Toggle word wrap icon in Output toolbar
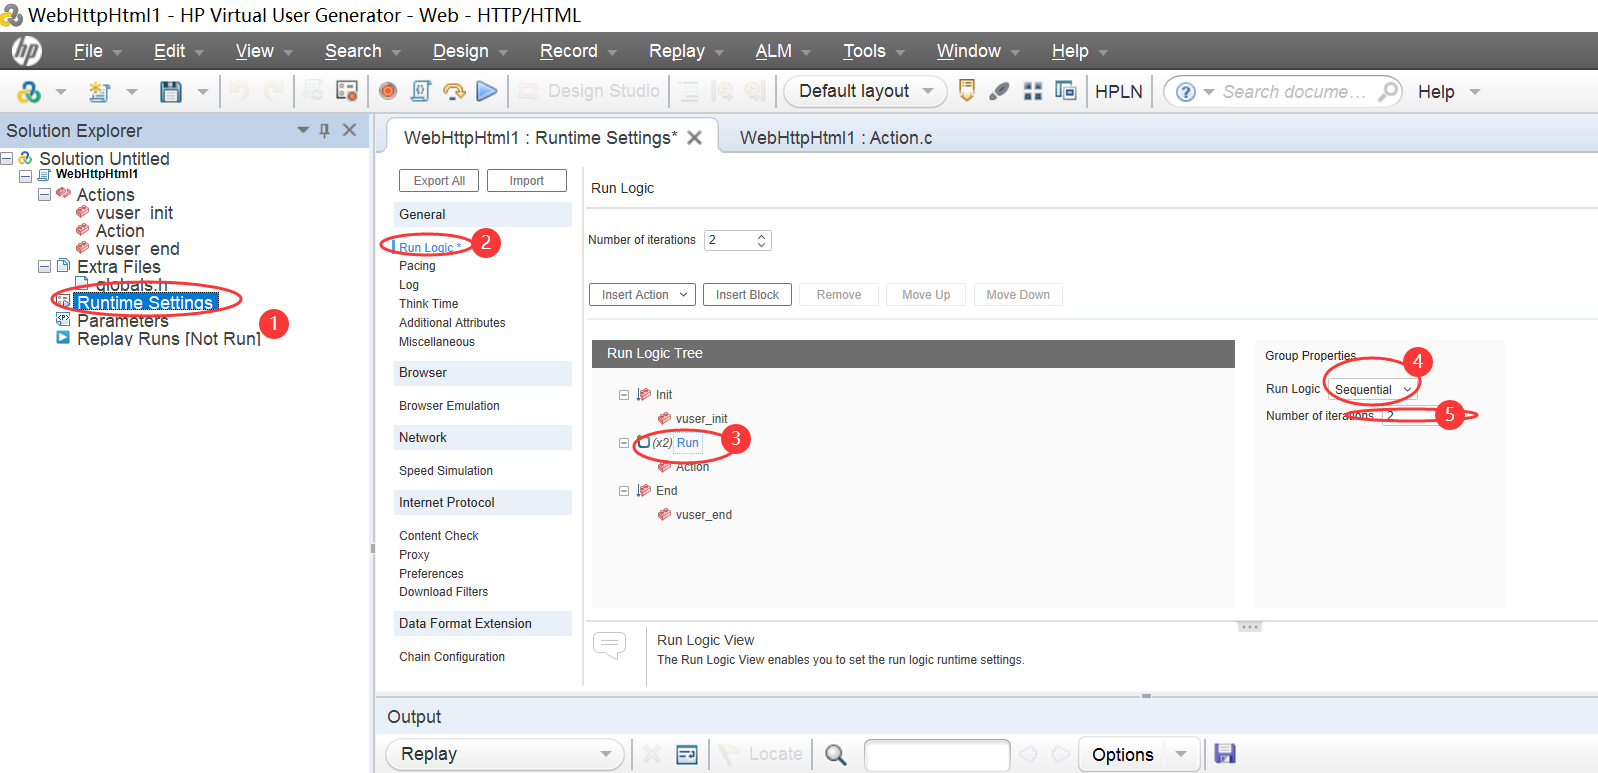 [687, 755]
